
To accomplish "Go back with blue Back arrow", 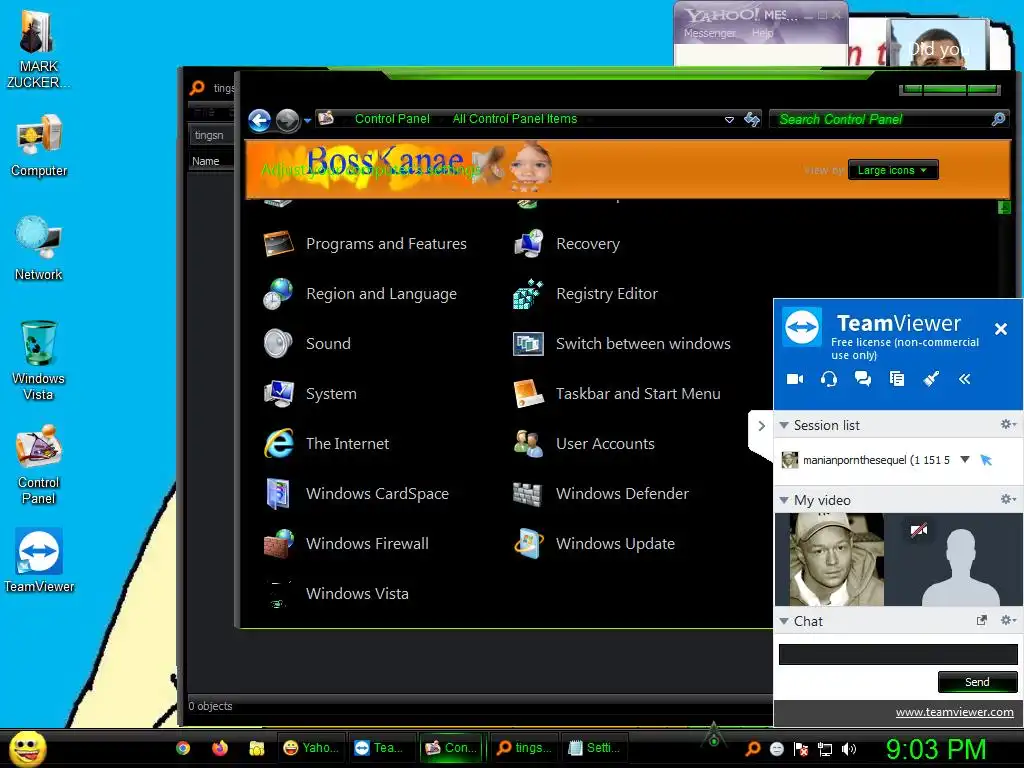I will tap(260, 120).
